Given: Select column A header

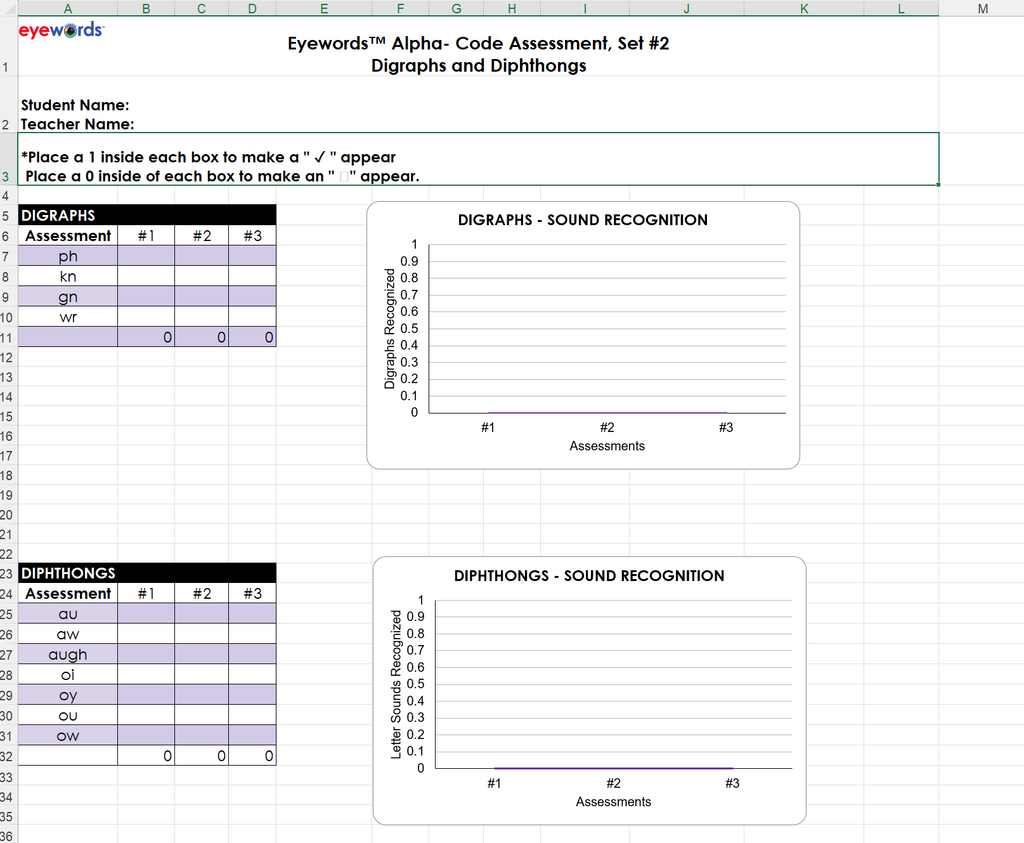Looking at the screenshot, I should [x=68, y=8].
